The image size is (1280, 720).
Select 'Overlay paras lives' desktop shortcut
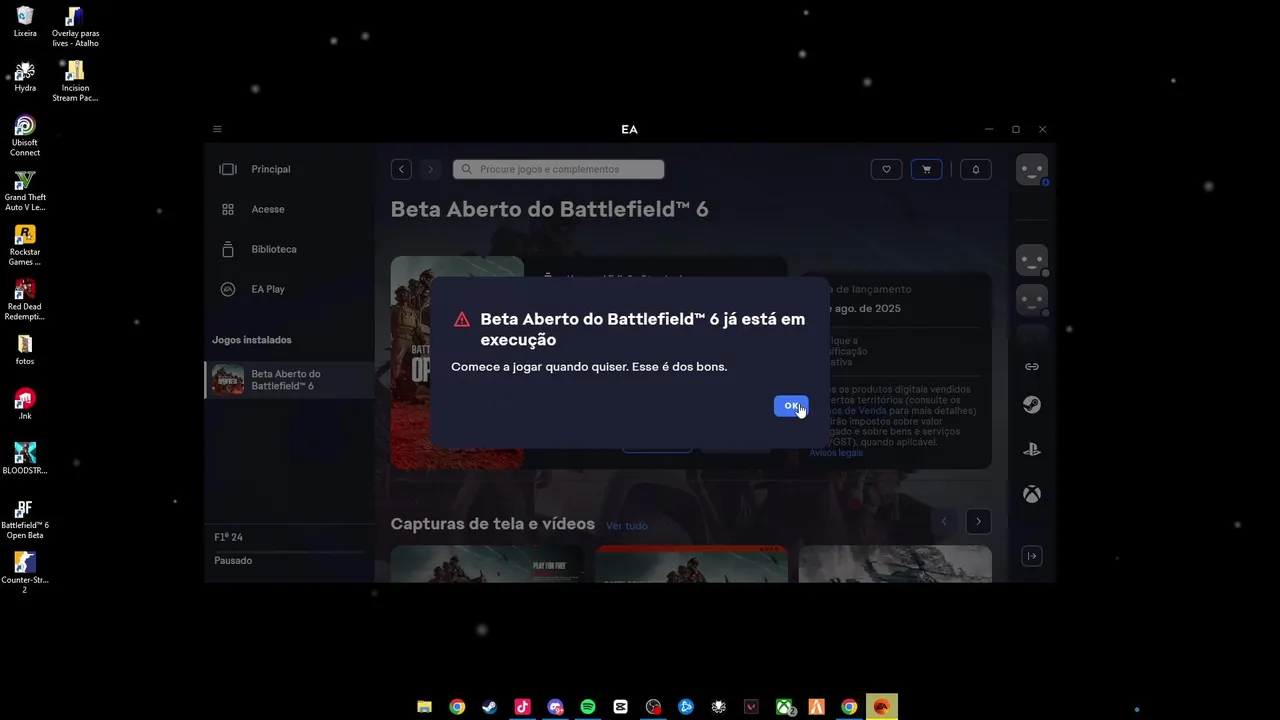click(x=75, y=26)
